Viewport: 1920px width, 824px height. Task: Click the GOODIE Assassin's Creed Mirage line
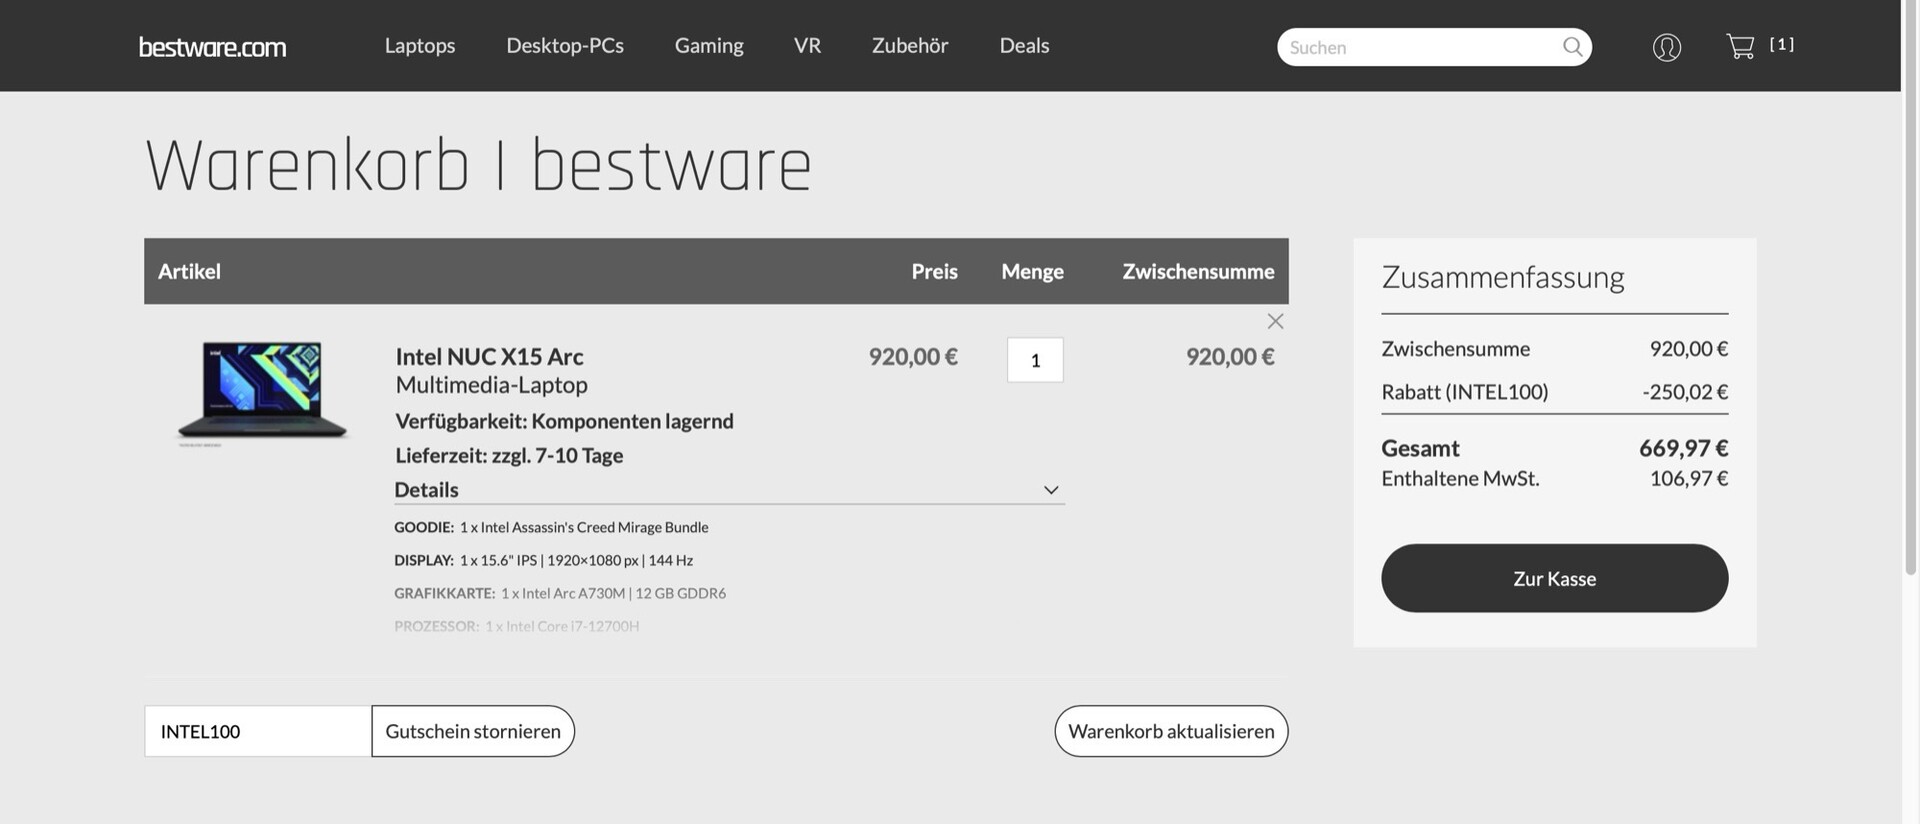pos(551,527)
